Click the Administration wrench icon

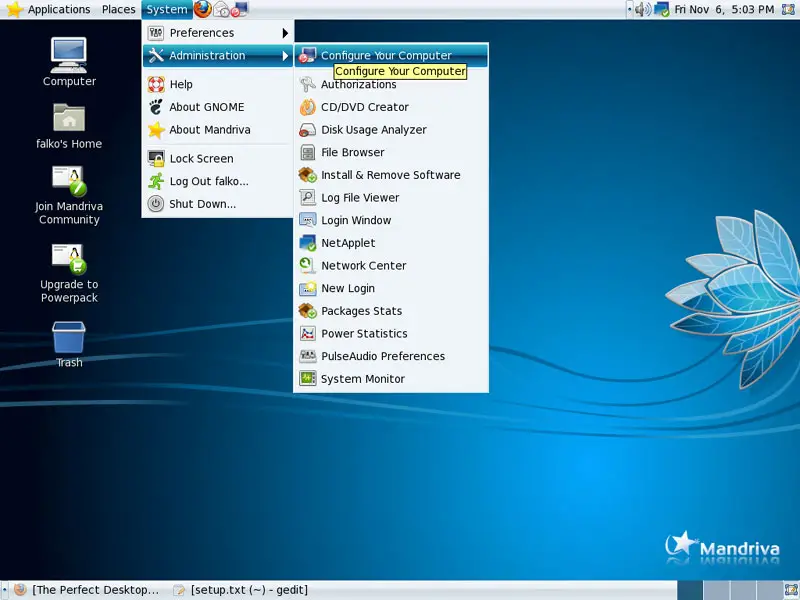click(156, 56)
